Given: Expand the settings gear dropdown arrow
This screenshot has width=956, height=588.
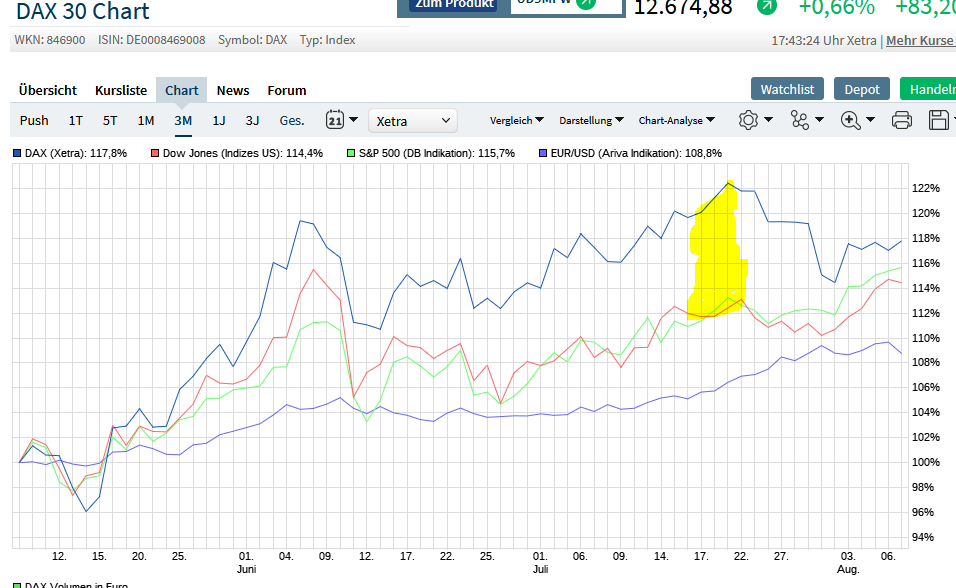Looking at the screenshot, I should (768, 120).
